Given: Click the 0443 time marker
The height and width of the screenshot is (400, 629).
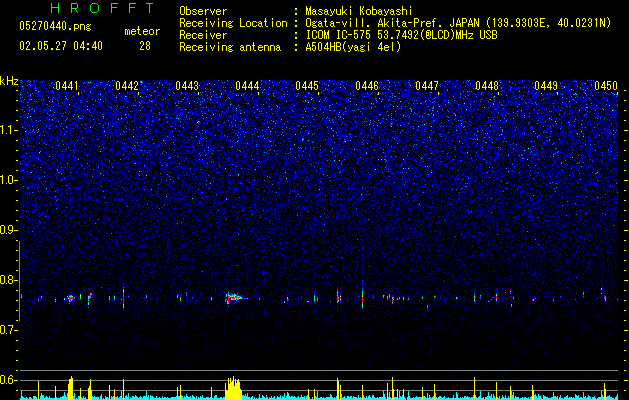Looking at the screenshot, I should coord(187,86).
